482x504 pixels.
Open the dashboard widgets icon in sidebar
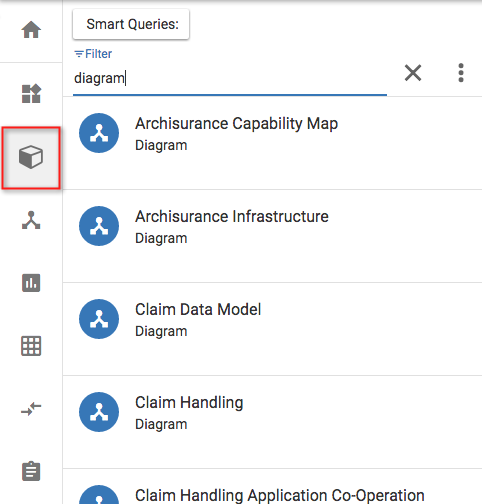tap(31, 93)
